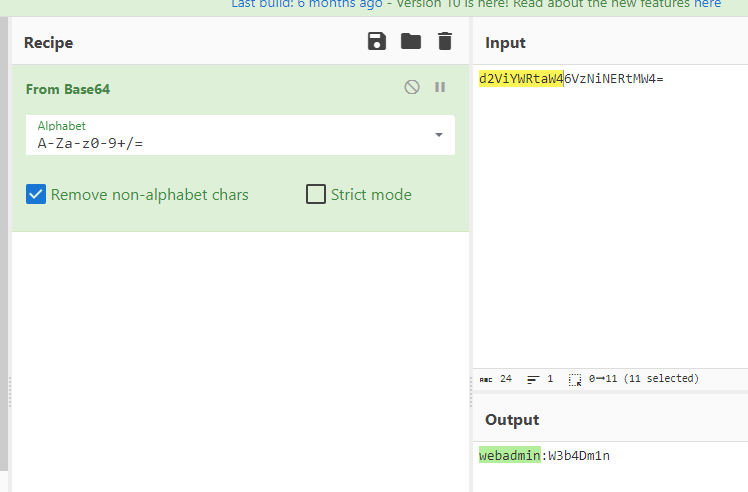748x492 pixels.
Task: Click the left panel scrollbar
Action: tap(4, 244)
